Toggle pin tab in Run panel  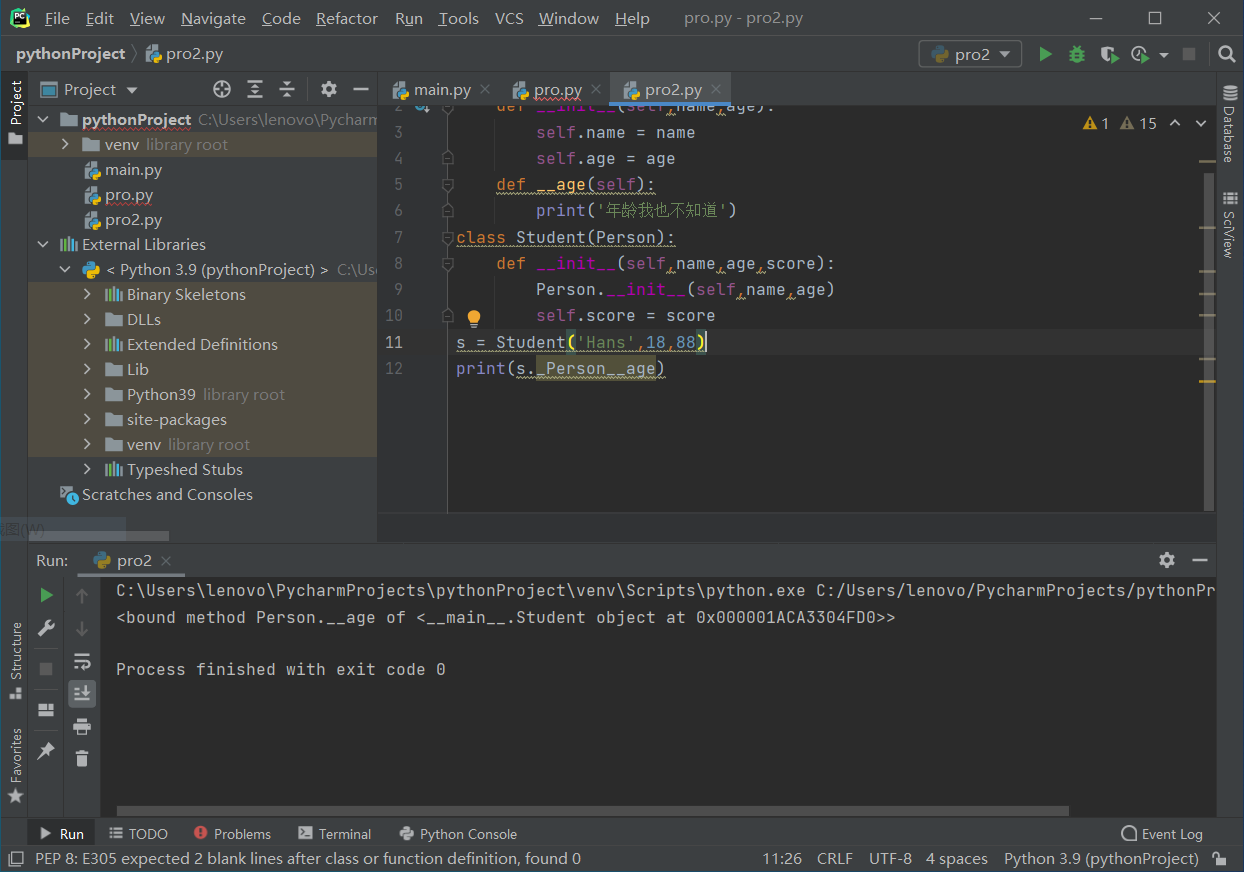point(46,750)
